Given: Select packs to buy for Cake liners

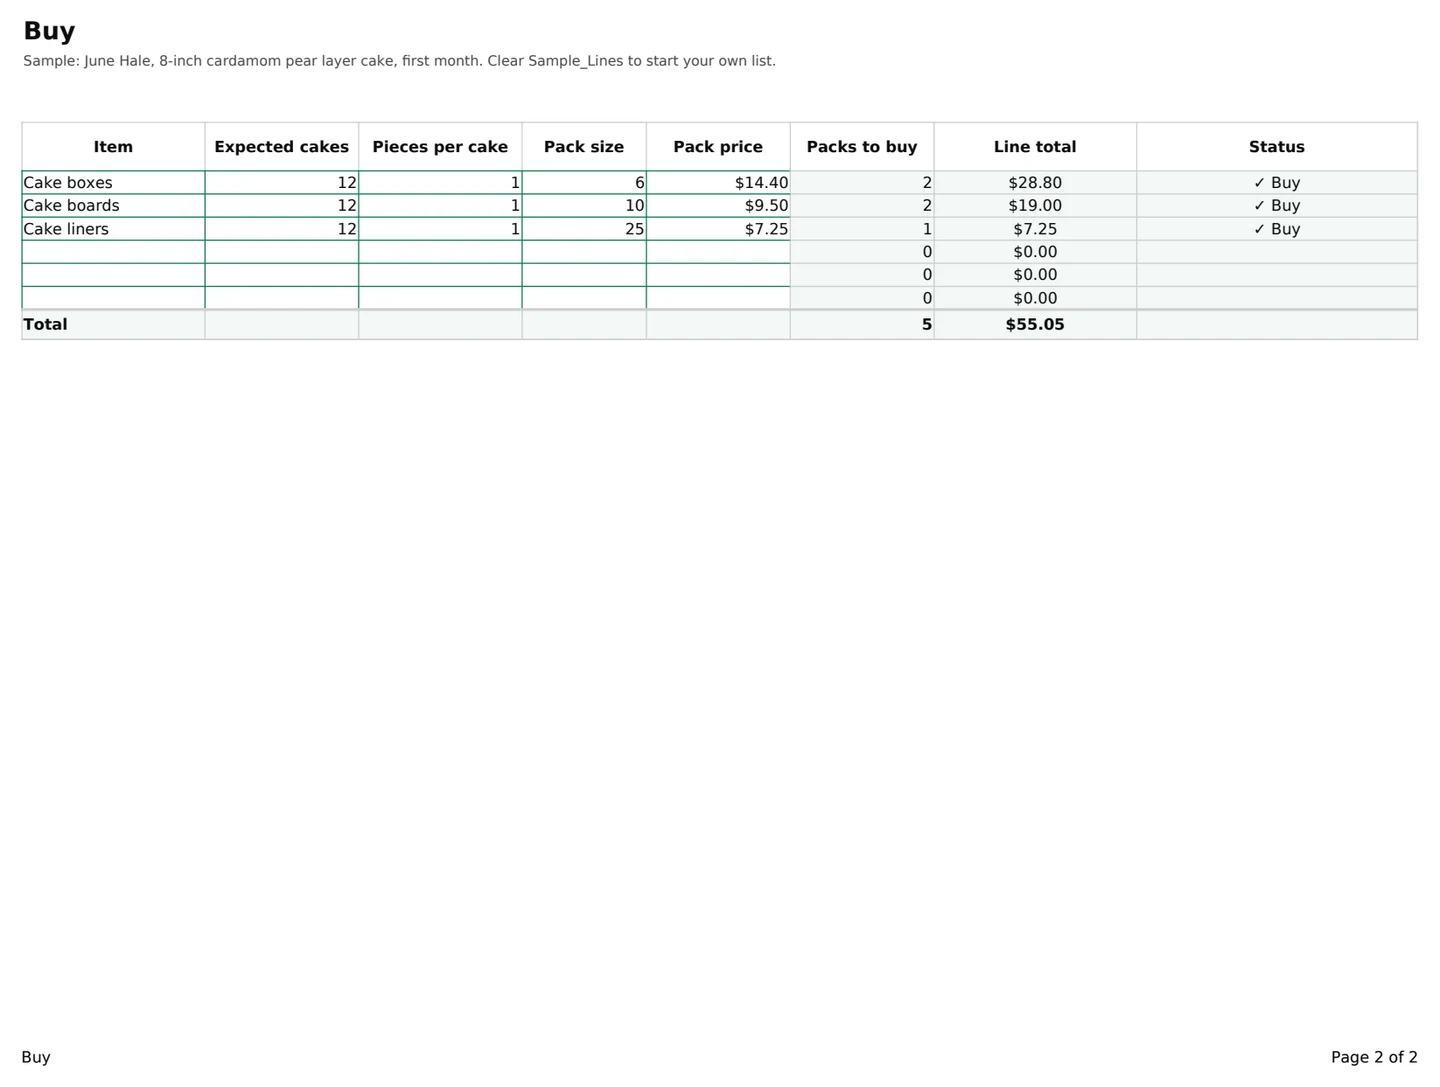Looking at the screenshot, I should (x=862, y=229).
